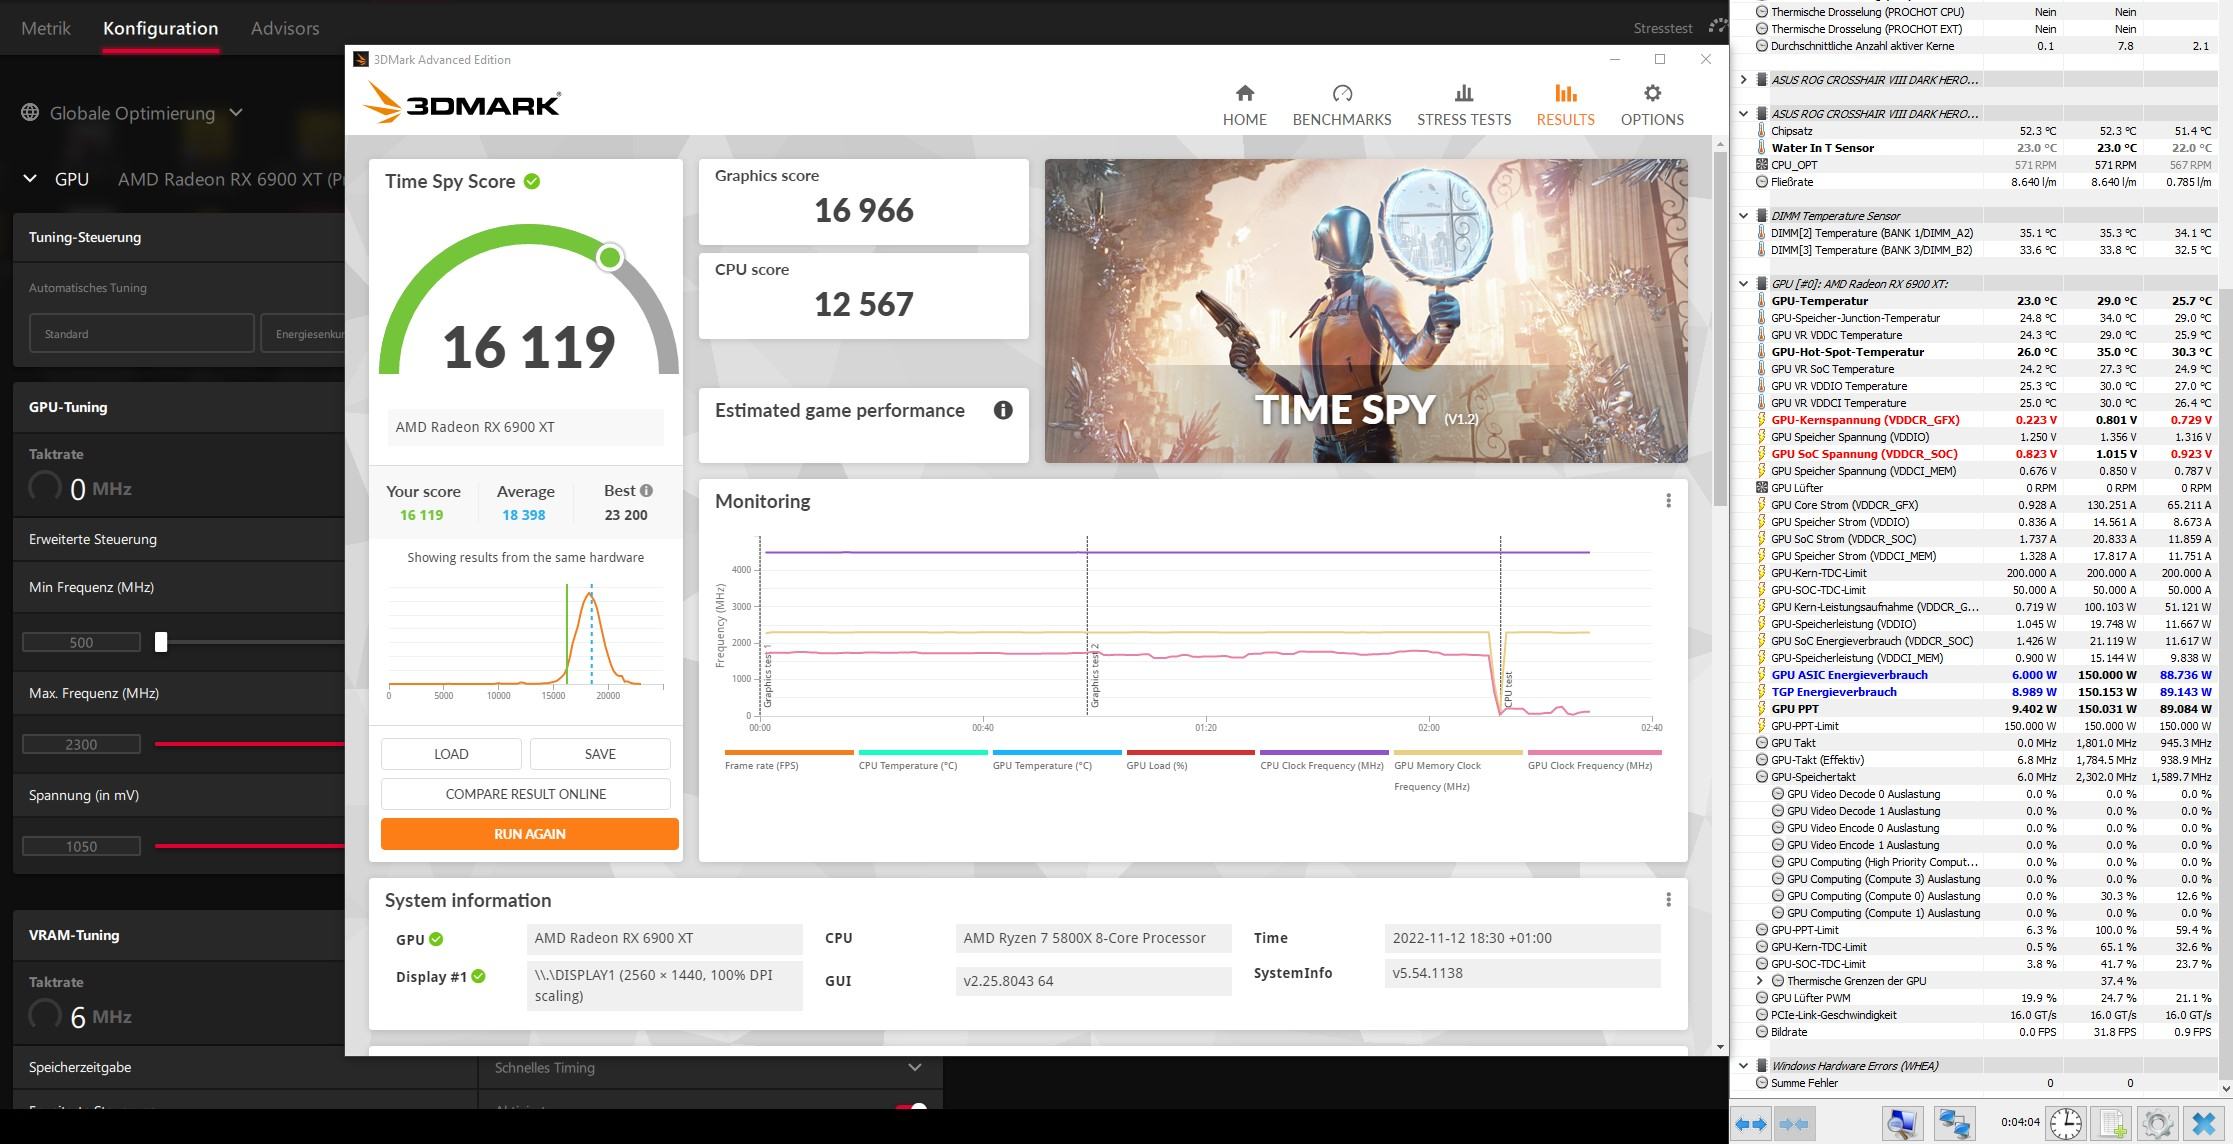Switch to the Advisors tab

pyautogui.click(x=285, y=28)
